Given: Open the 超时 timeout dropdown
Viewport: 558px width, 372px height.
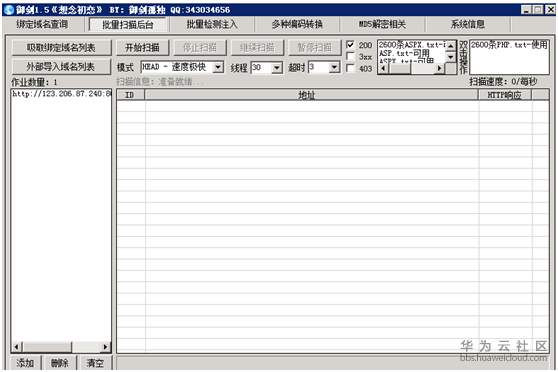Looking at the screenshot, I should click(334, 67).
